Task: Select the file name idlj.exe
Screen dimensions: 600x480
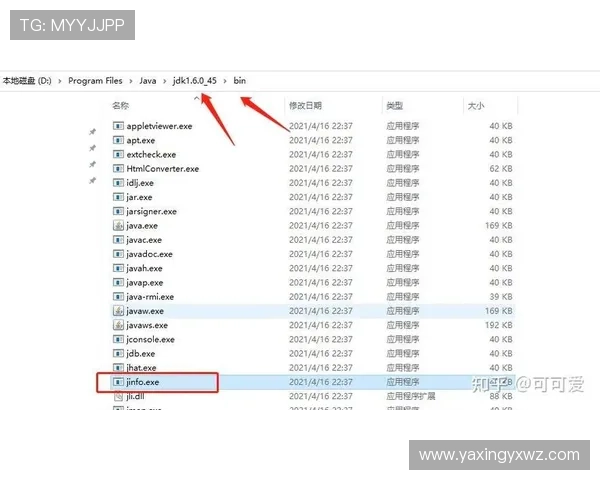Action: 140,183
